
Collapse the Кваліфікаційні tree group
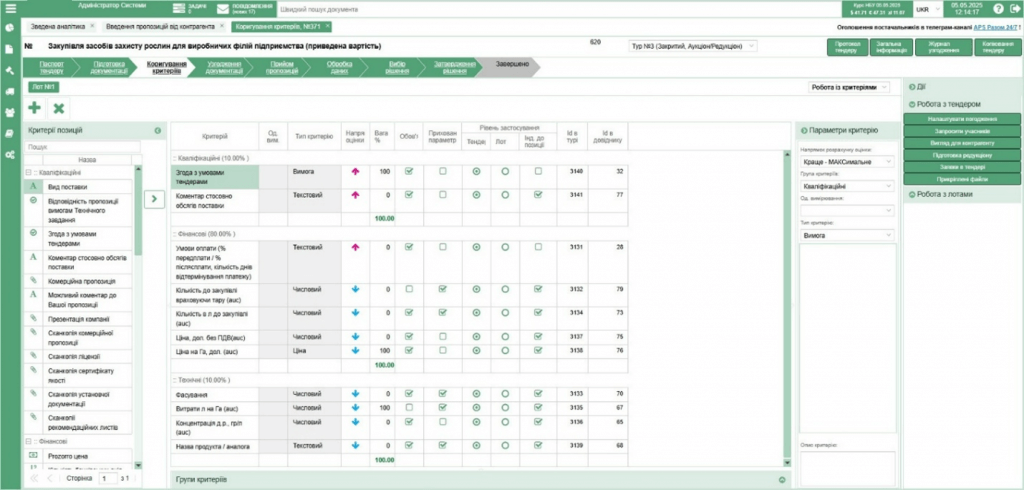[x=28, y=172]
